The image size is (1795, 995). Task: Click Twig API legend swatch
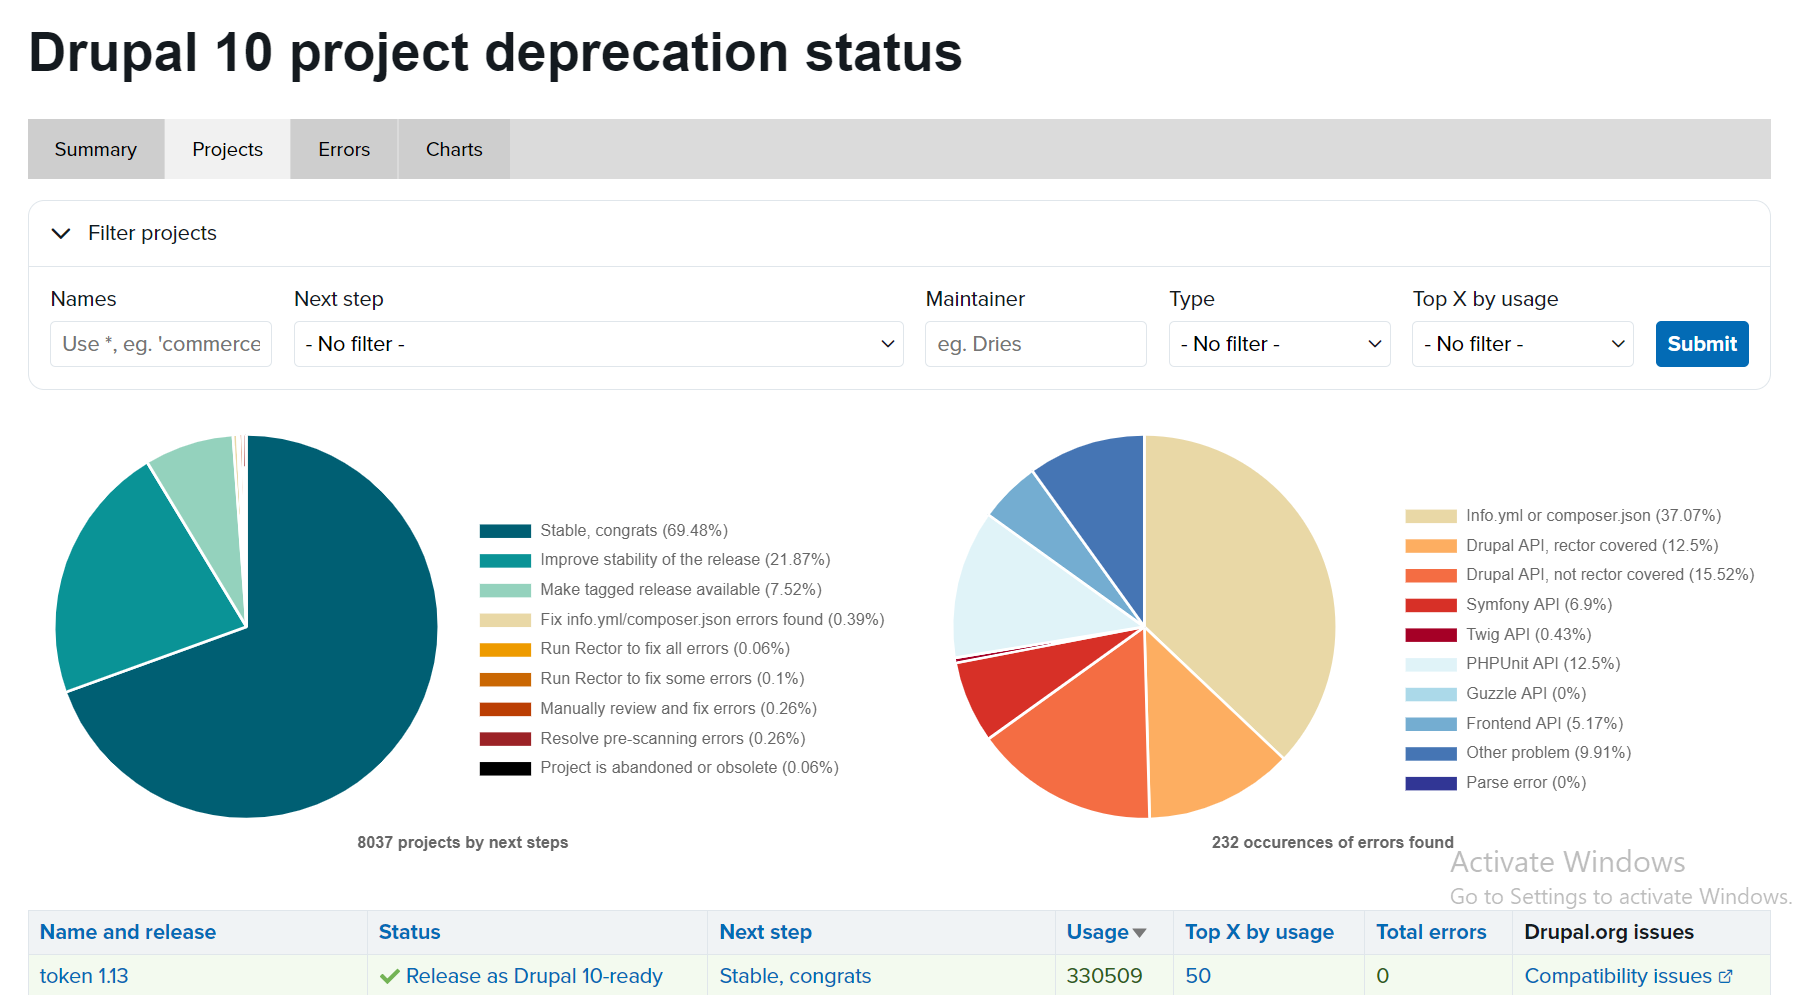pyautogui.click(x=1431, y=635)
